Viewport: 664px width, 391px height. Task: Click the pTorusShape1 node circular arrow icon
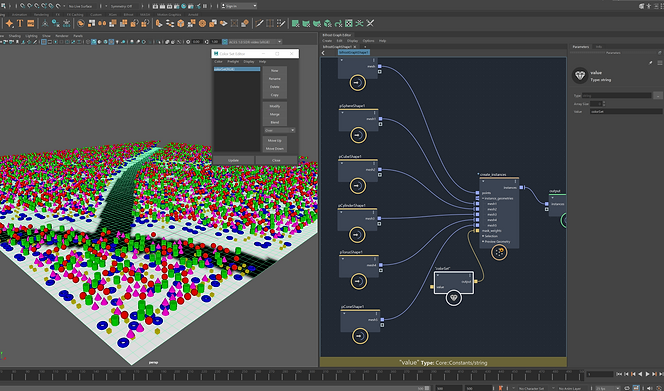pyautogui.click(x=359, y=281)
